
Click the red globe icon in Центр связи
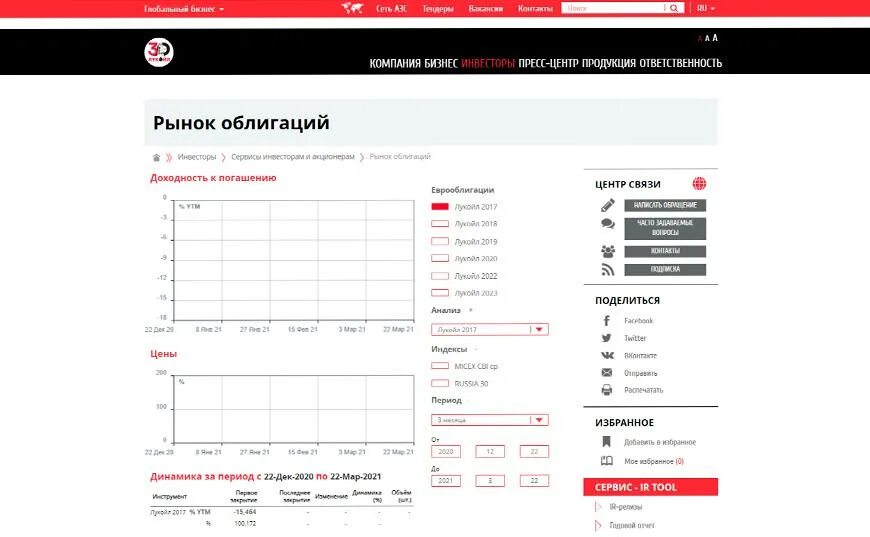pyautogui.click(x=699, y=184)
